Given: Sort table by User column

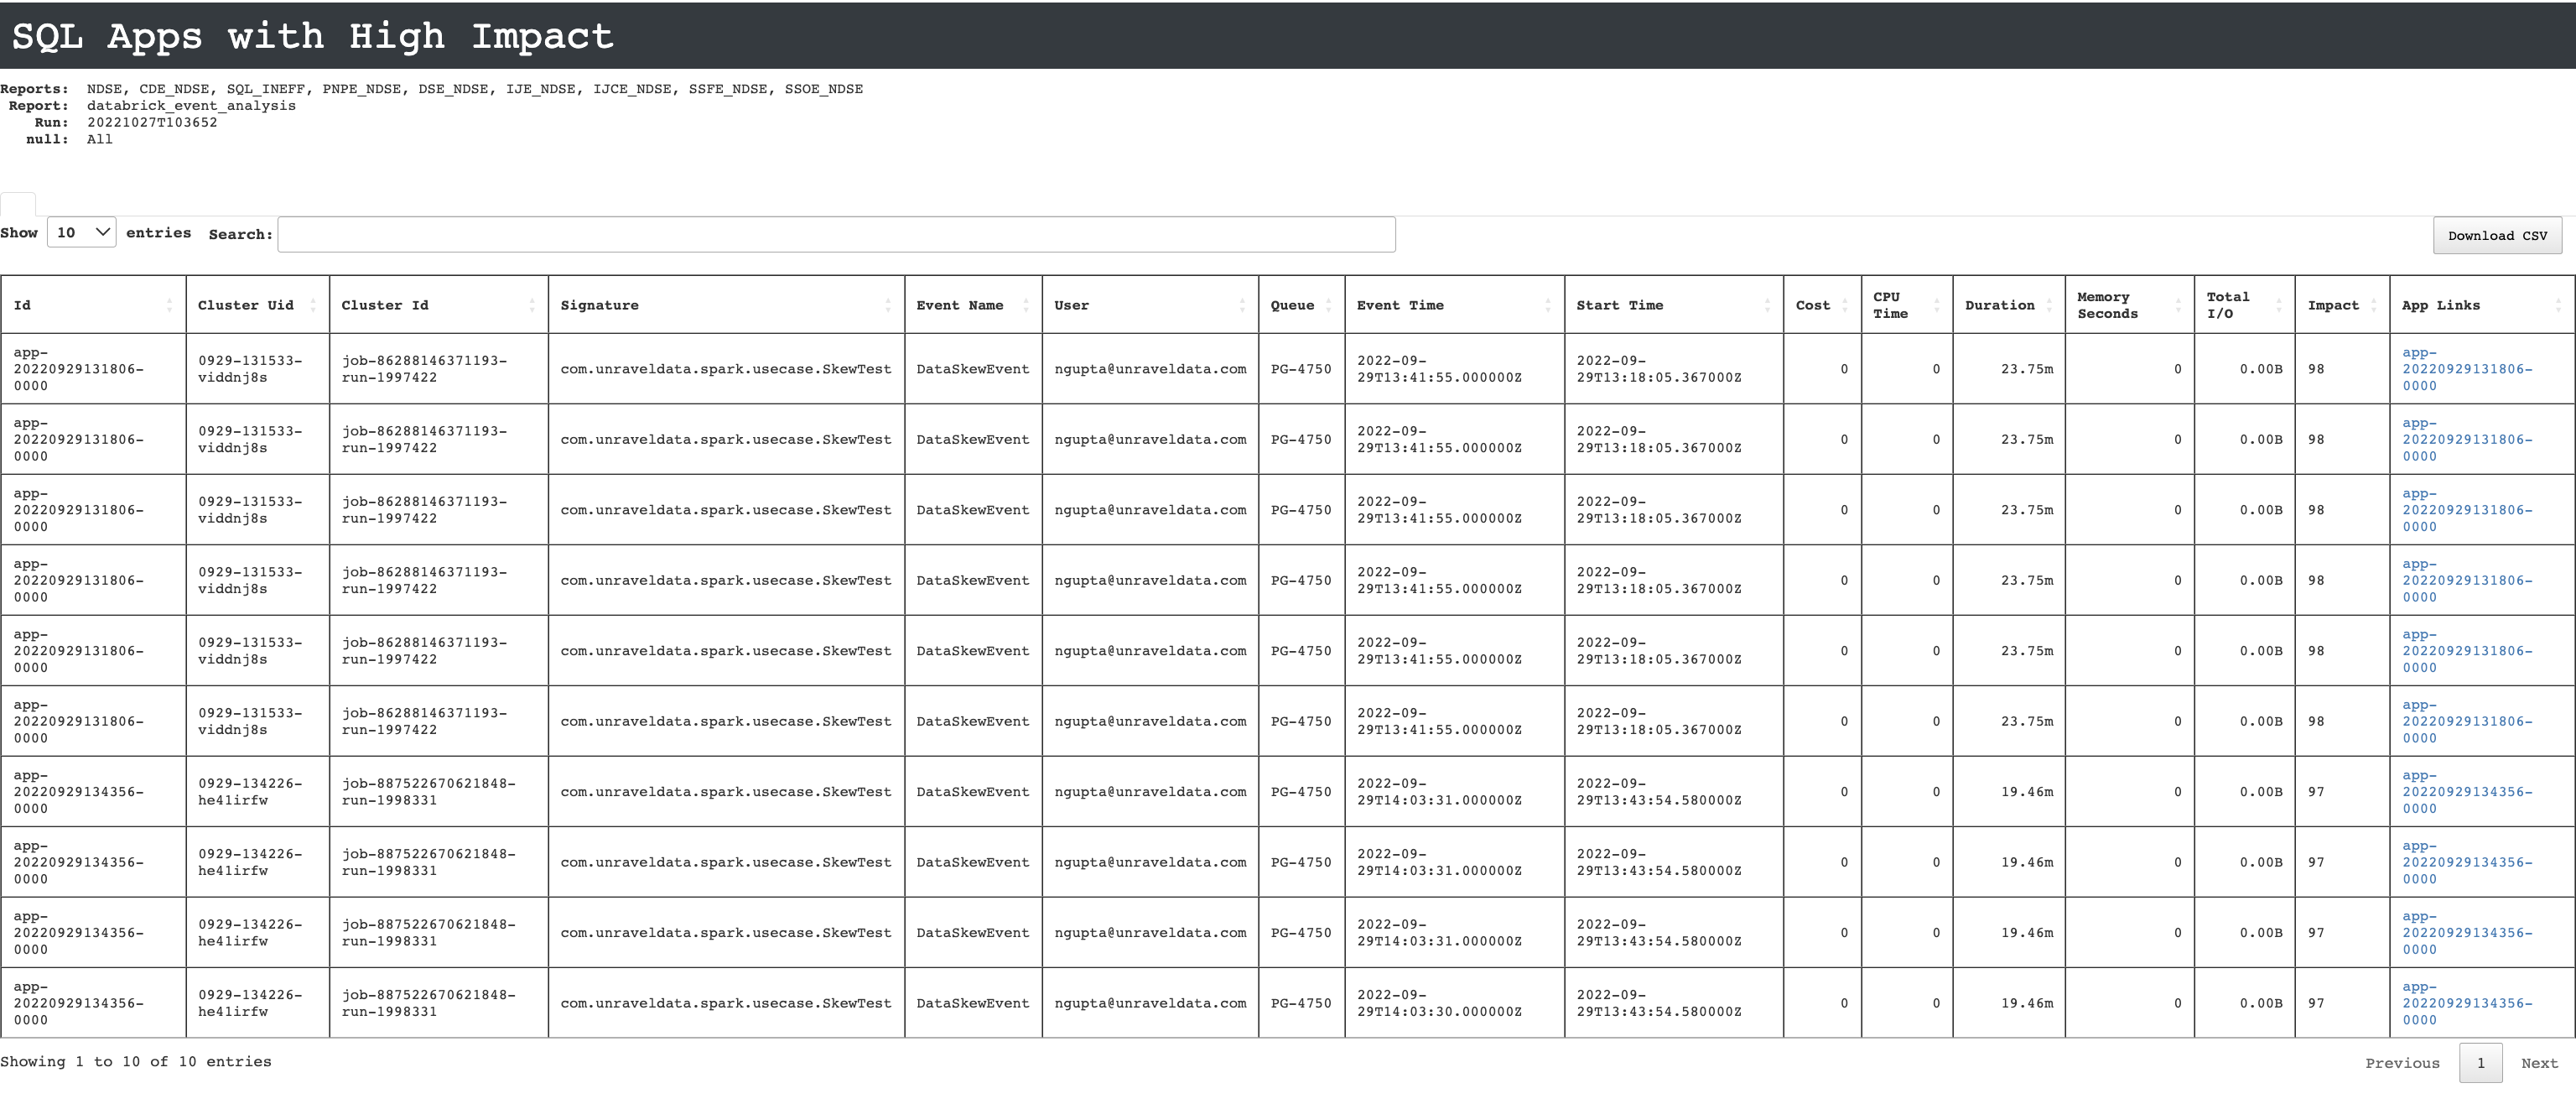Looking at the screenshot, I should pos(1150,305).
